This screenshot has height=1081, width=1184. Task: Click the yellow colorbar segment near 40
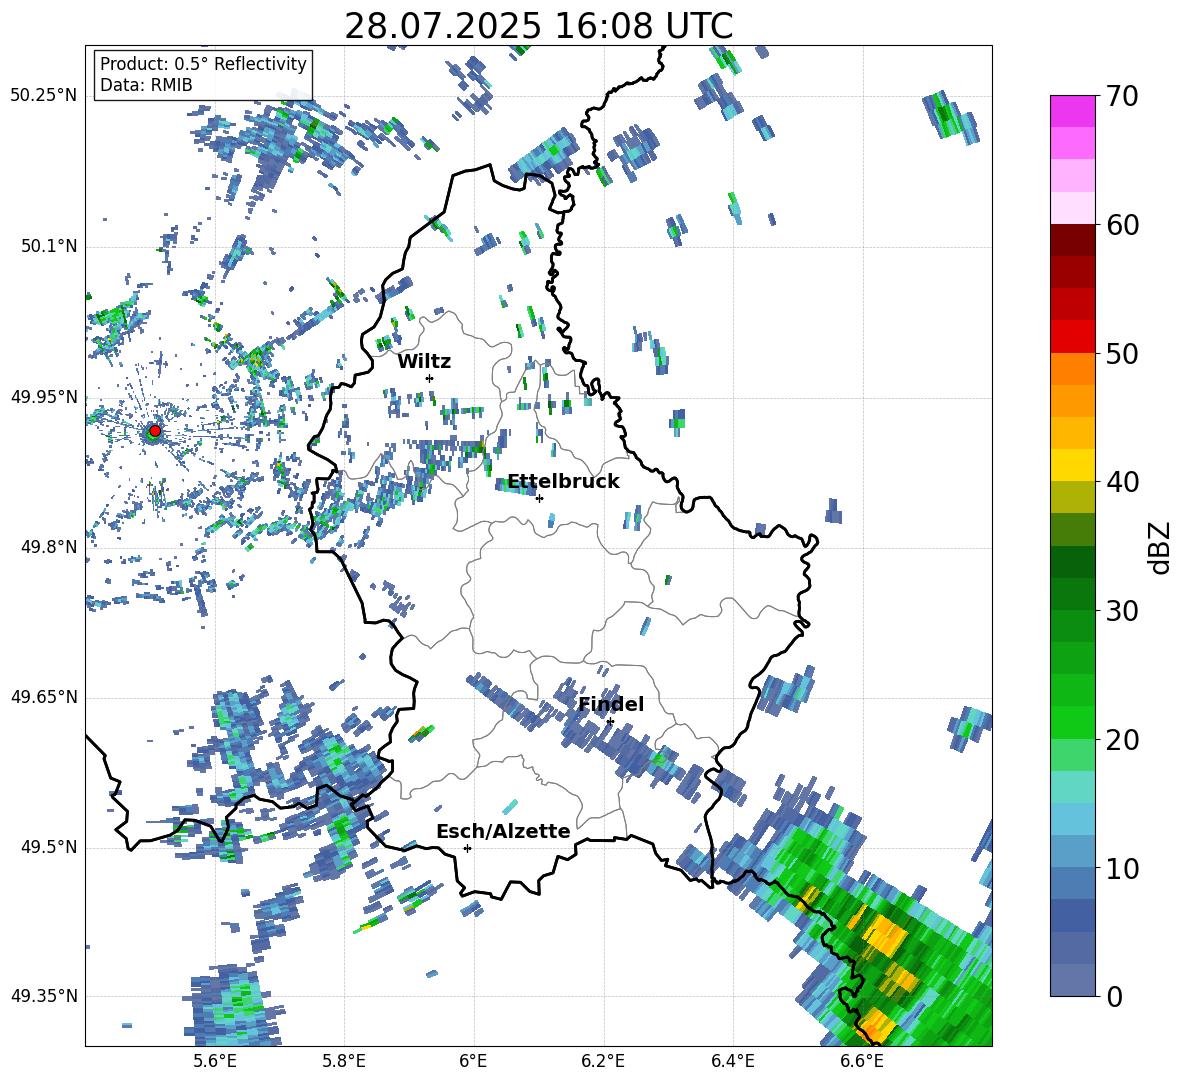(x=1073, y=465)
